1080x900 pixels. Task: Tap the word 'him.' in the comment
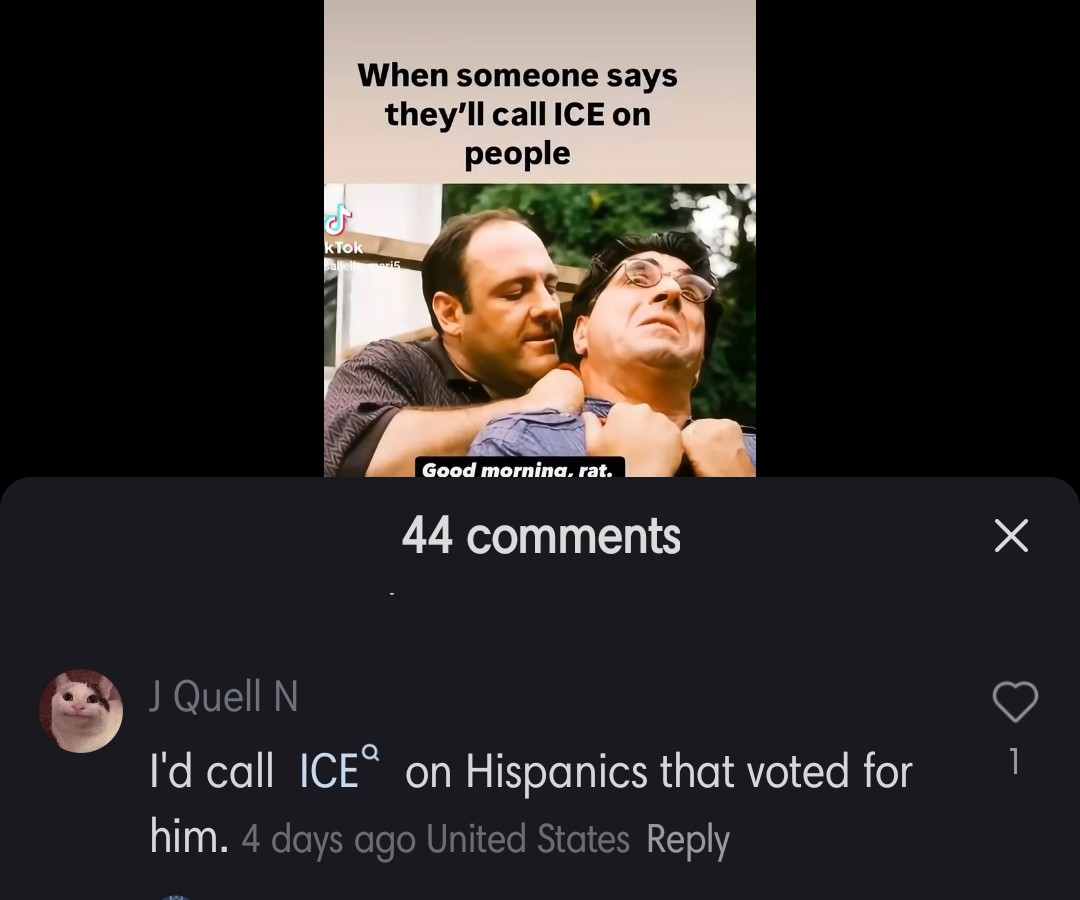(189, 837)
